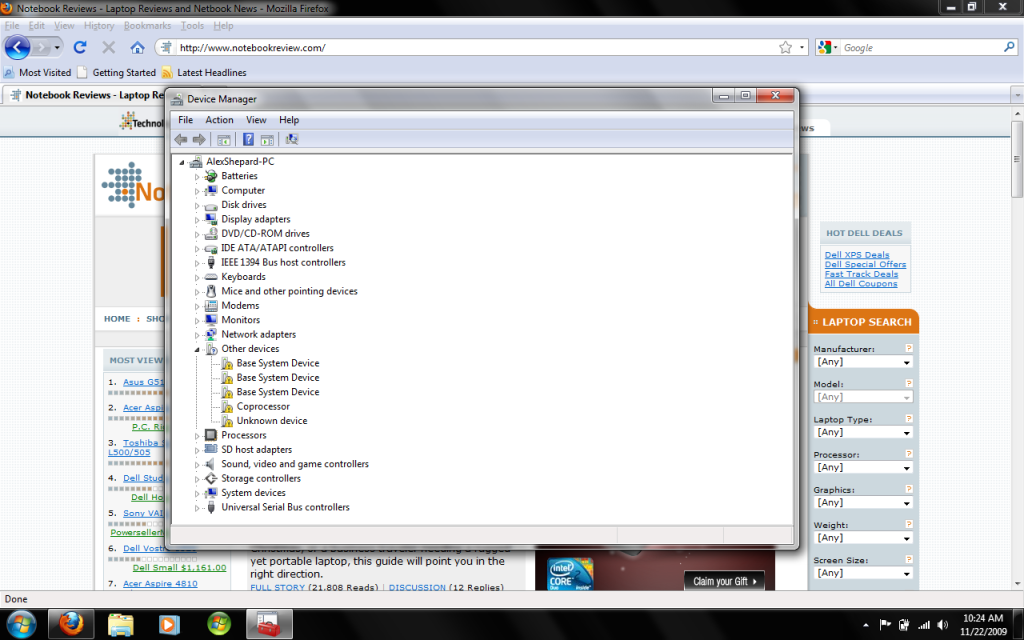
Task: Open the Laptop Type dropdown
Action: pos(863,432)
